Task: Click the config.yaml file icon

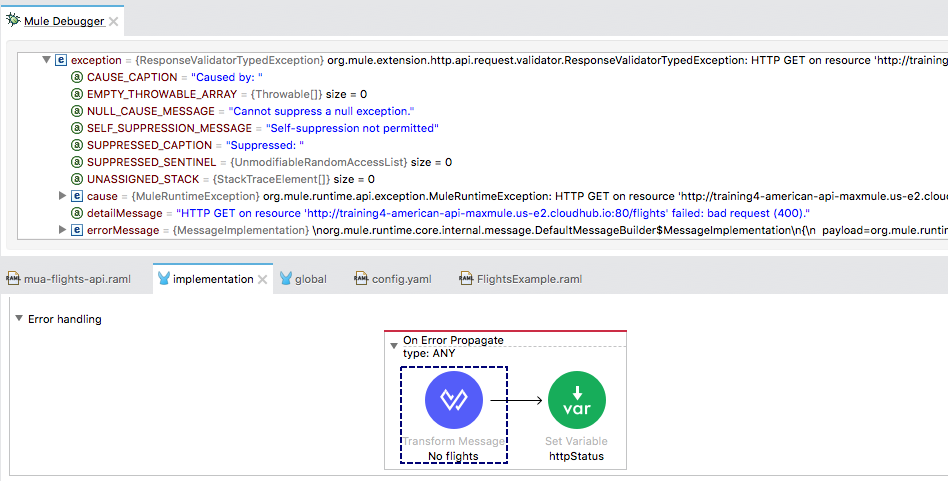Action: point(361,278)
